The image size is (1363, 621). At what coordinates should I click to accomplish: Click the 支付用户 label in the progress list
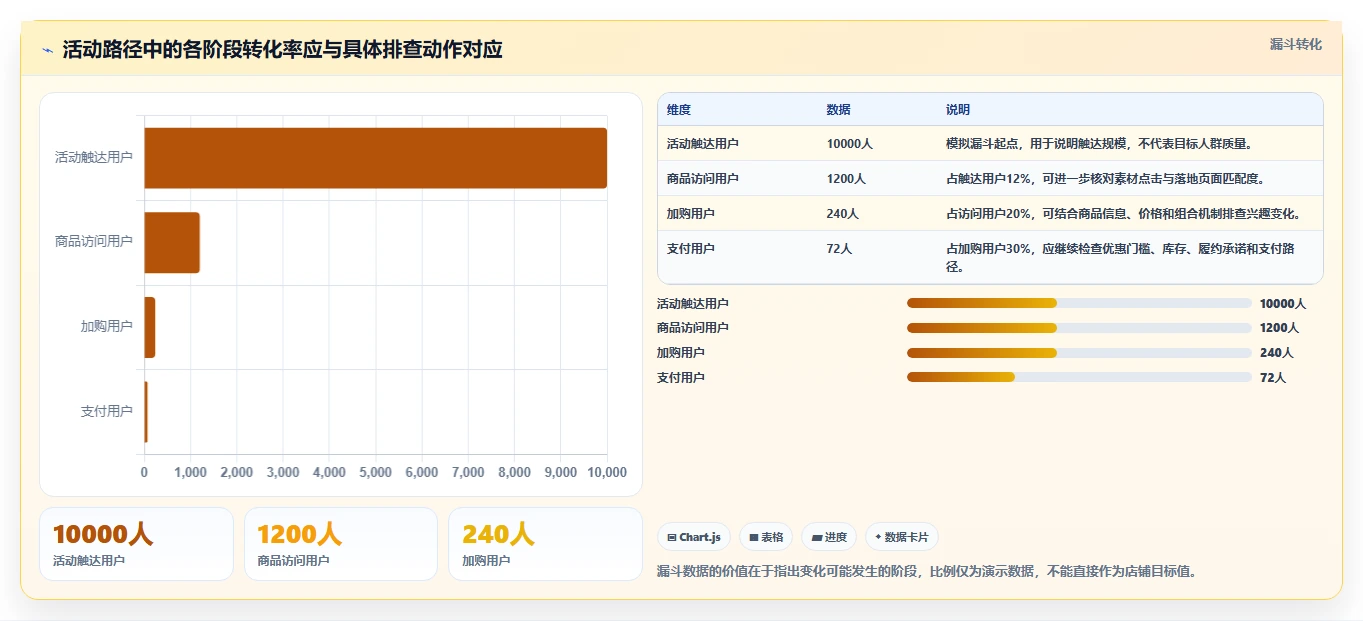[681, 378]
